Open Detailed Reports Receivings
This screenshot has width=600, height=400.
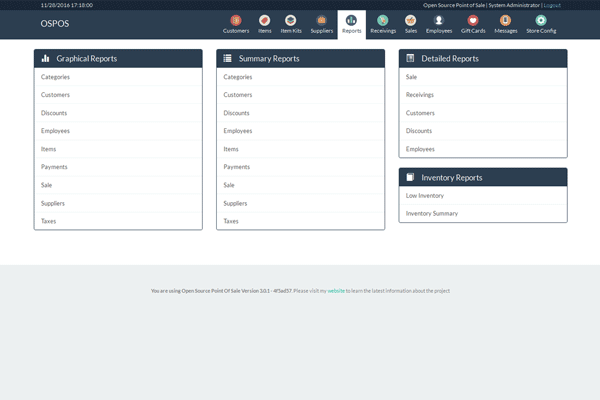point(483,95)
